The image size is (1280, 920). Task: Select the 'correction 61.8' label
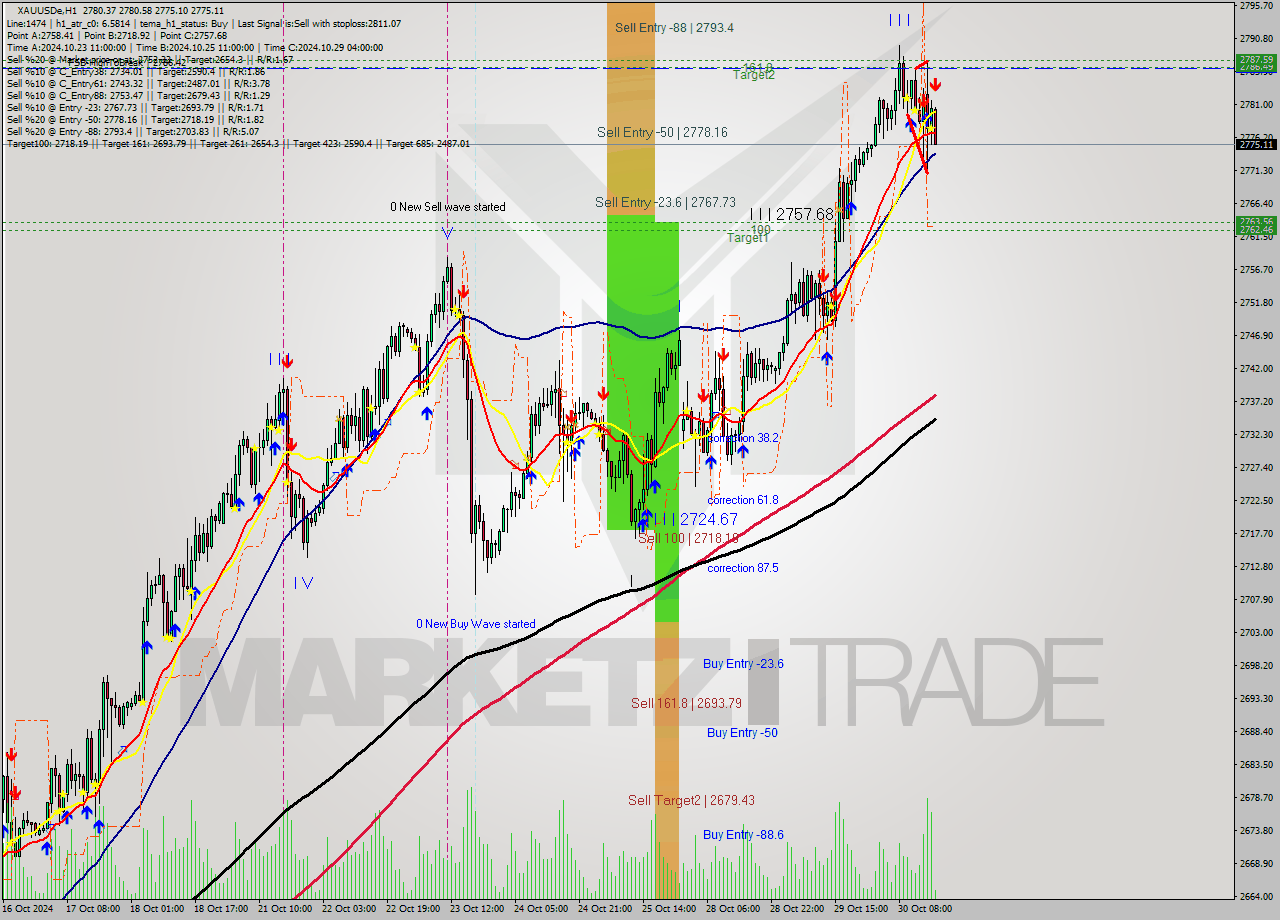(743, 500)
